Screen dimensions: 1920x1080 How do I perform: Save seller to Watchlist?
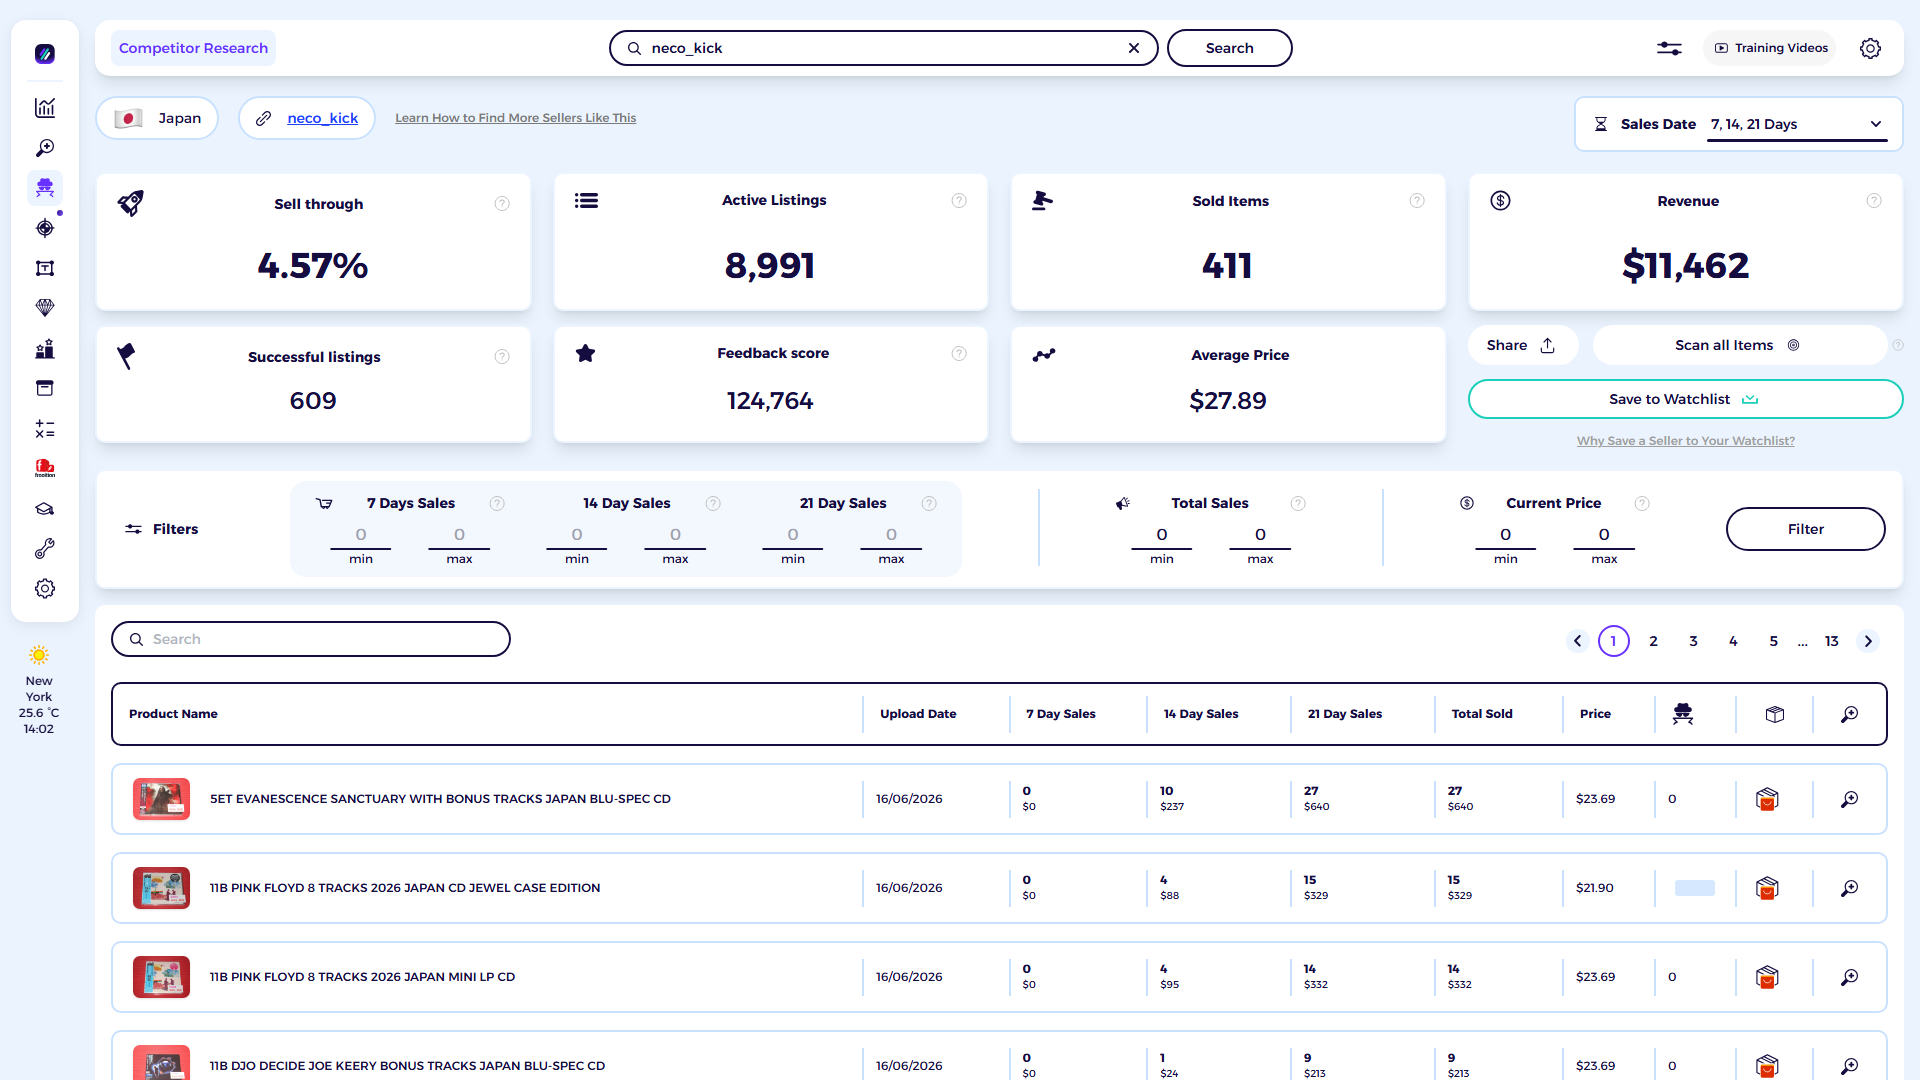click(x=1685, y=399)
